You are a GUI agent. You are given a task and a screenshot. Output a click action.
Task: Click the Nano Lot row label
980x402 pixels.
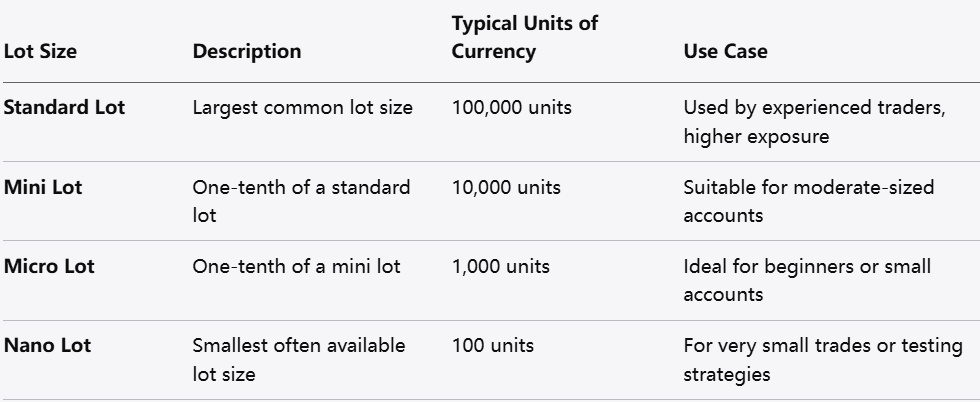coord(47,346)
